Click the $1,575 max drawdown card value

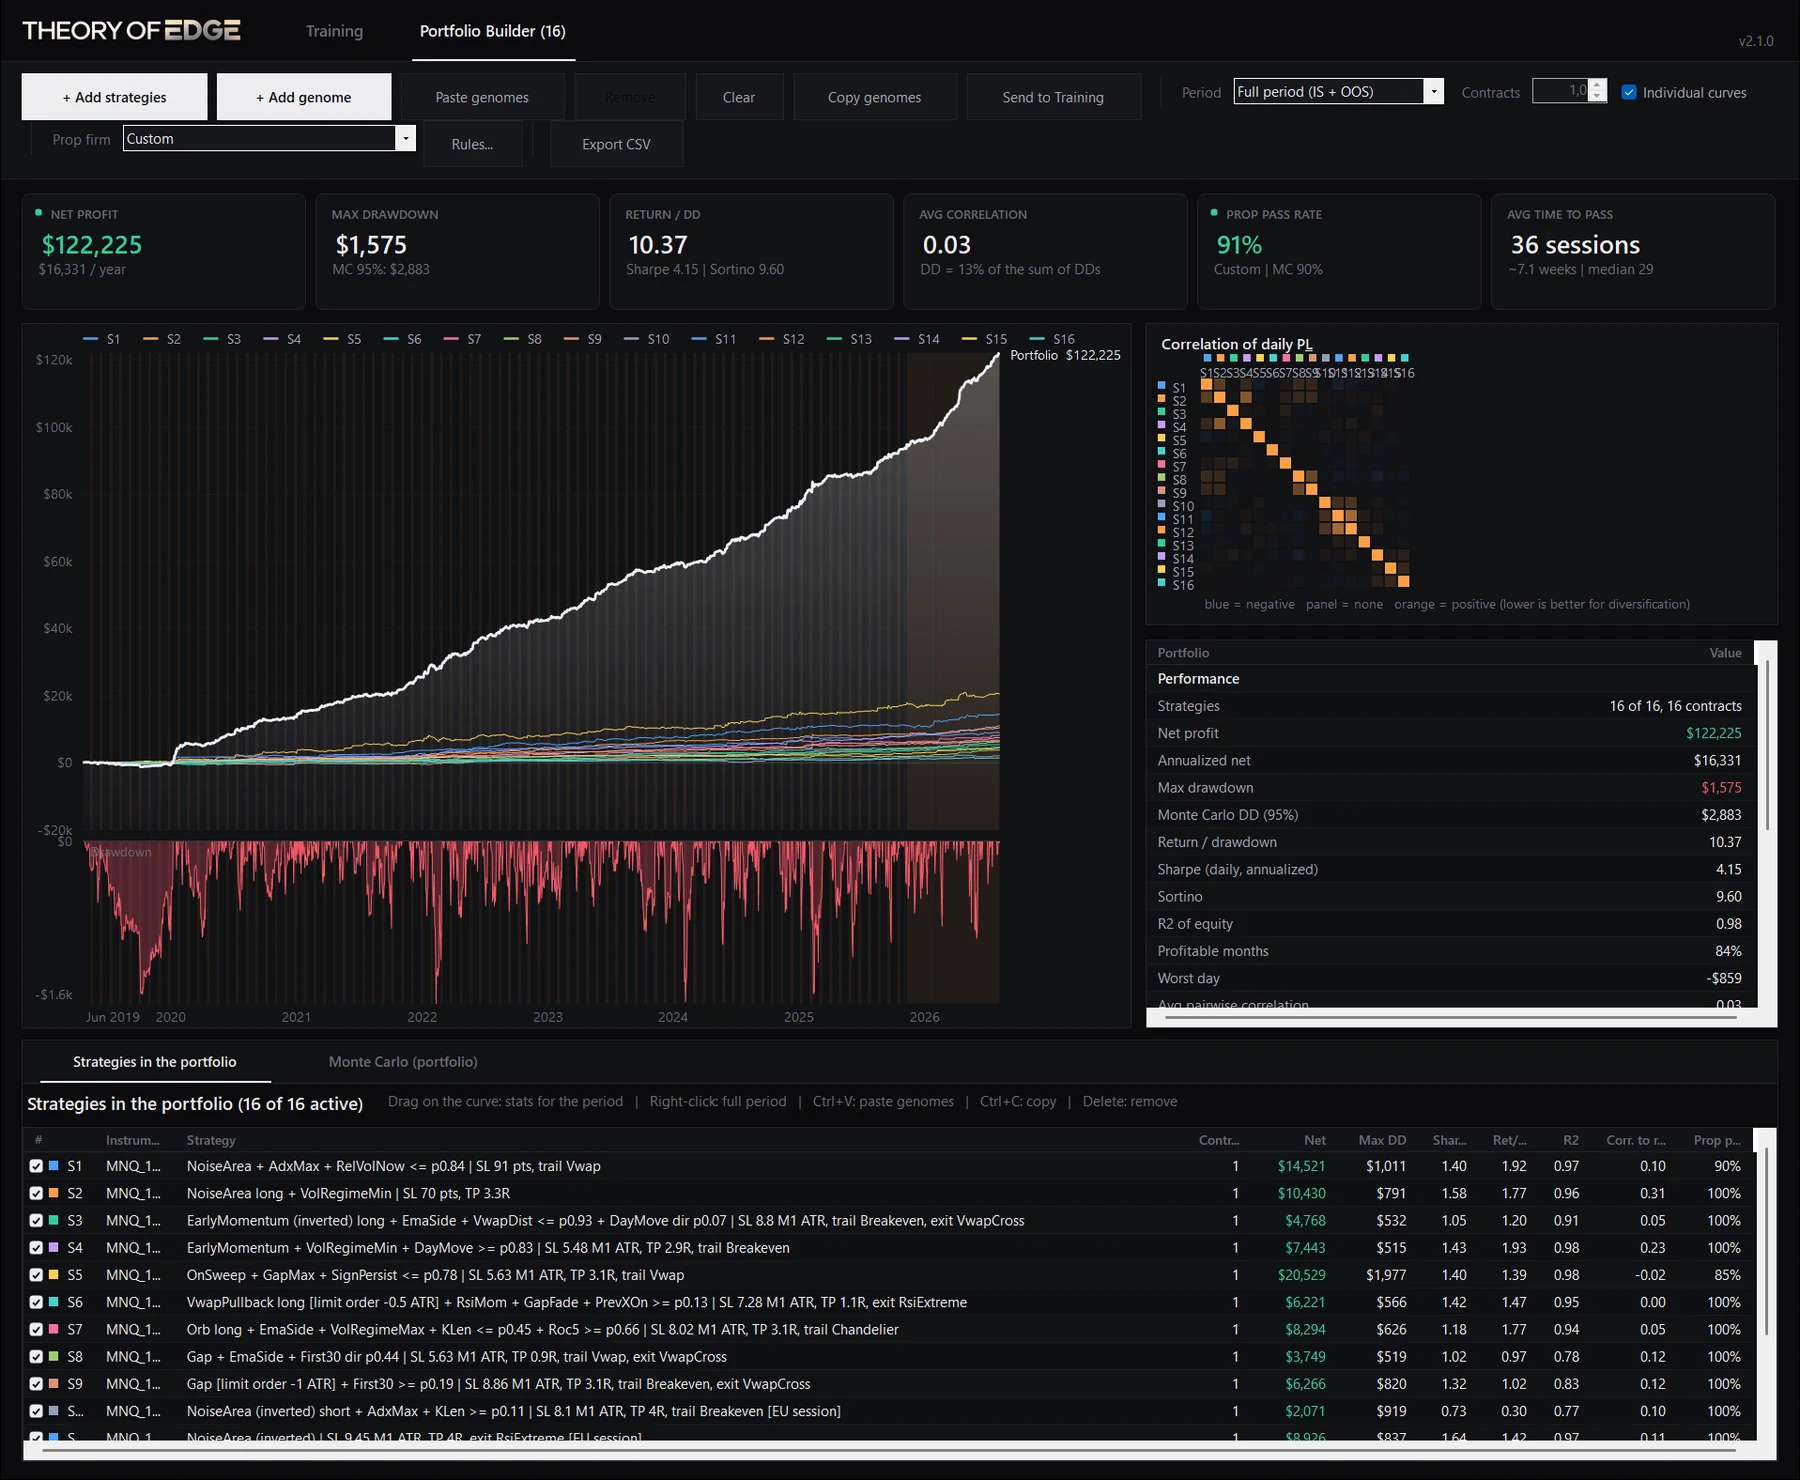[371, 245]
